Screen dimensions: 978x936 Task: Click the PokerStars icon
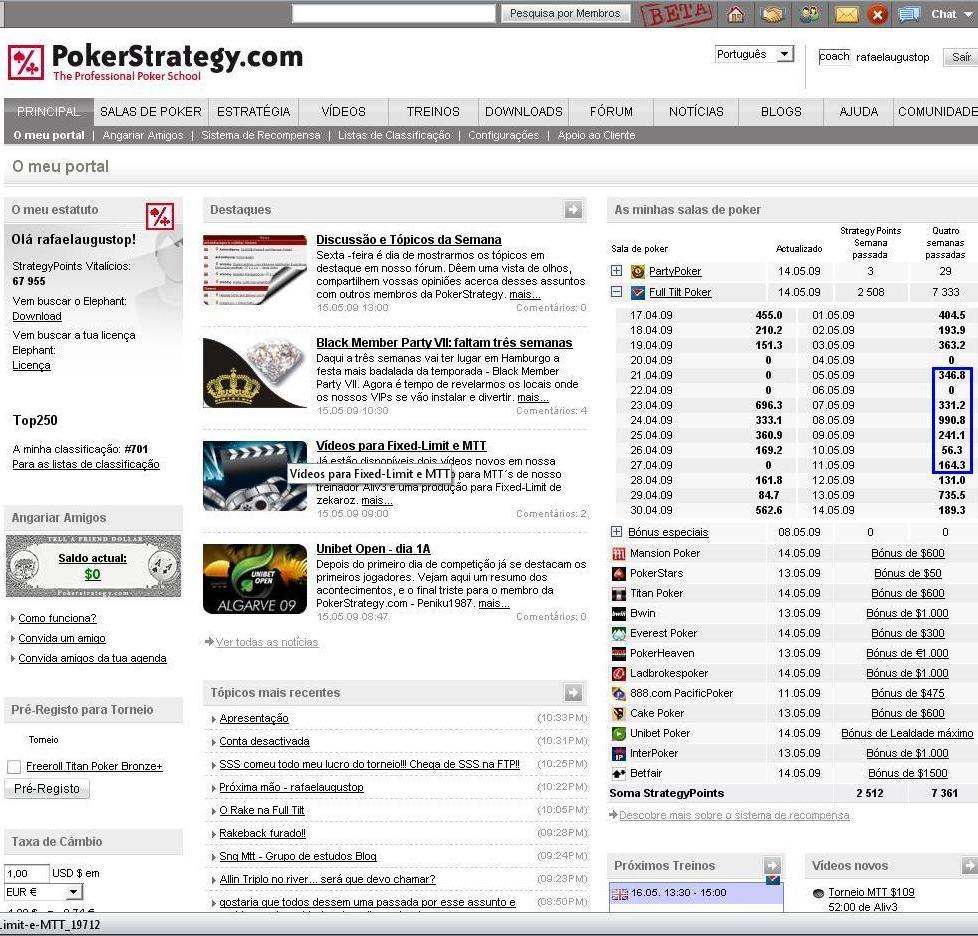(x=619, y=573)
